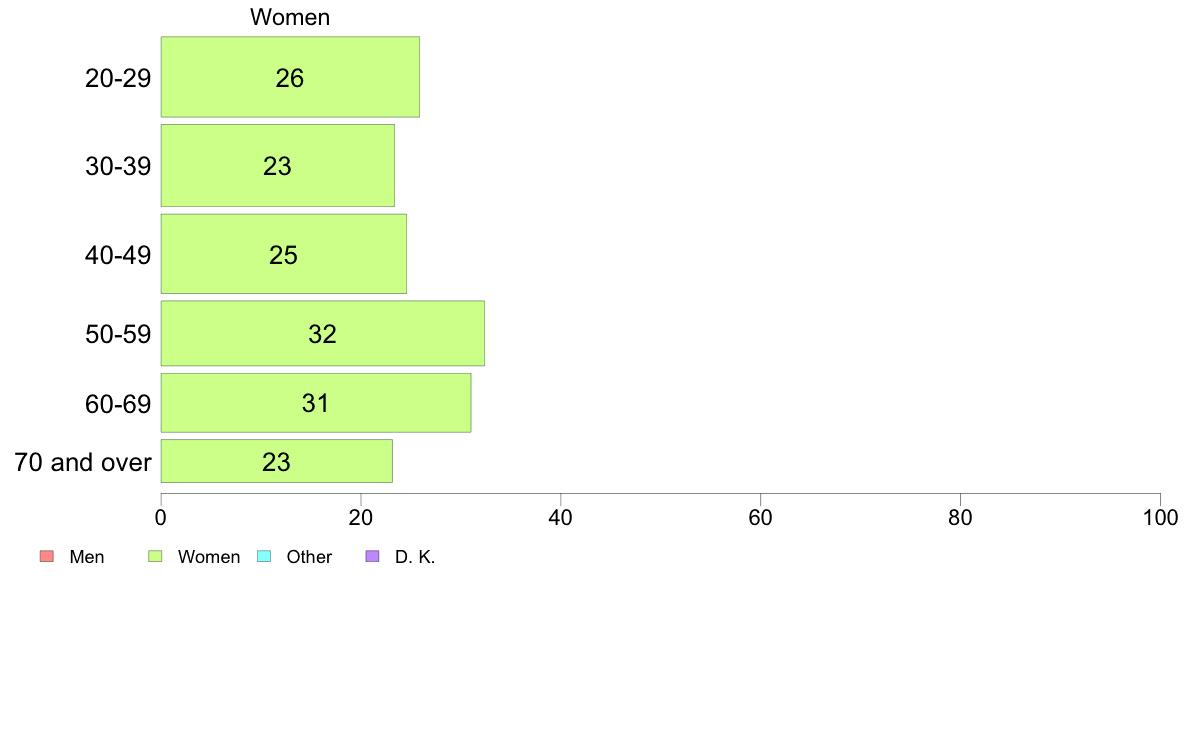Click the 20-29 age label
Screen dimensions: 1188x736
click(118, 78)
